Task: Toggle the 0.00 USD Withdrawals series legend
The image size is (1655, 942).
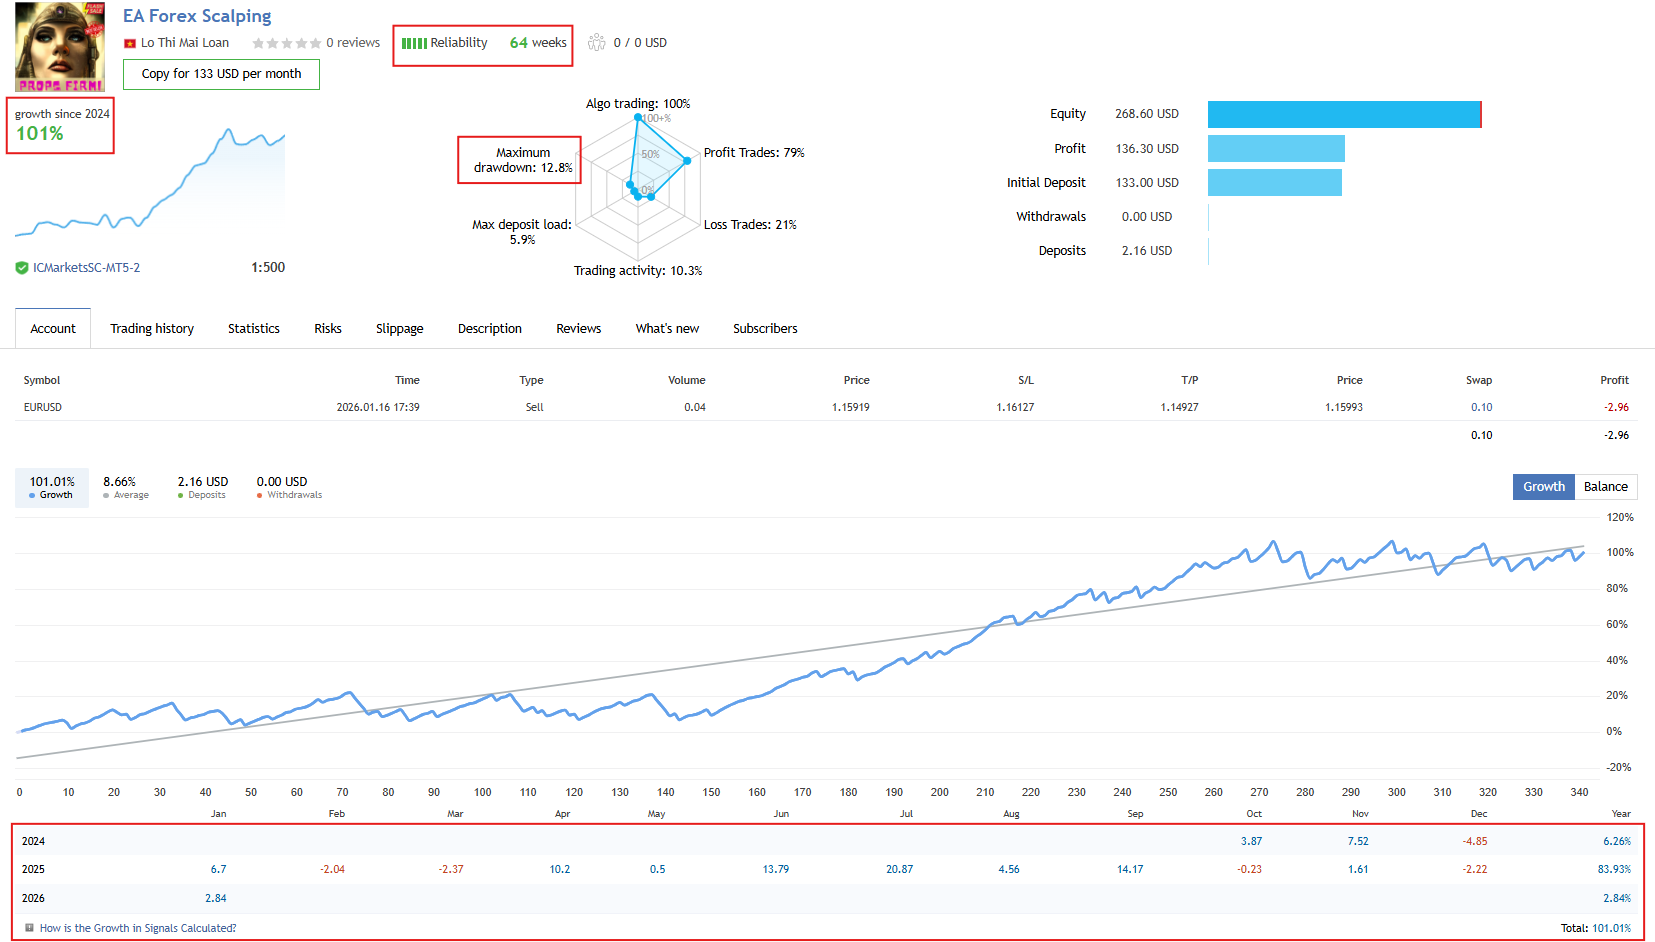Action: click(289, 487)
